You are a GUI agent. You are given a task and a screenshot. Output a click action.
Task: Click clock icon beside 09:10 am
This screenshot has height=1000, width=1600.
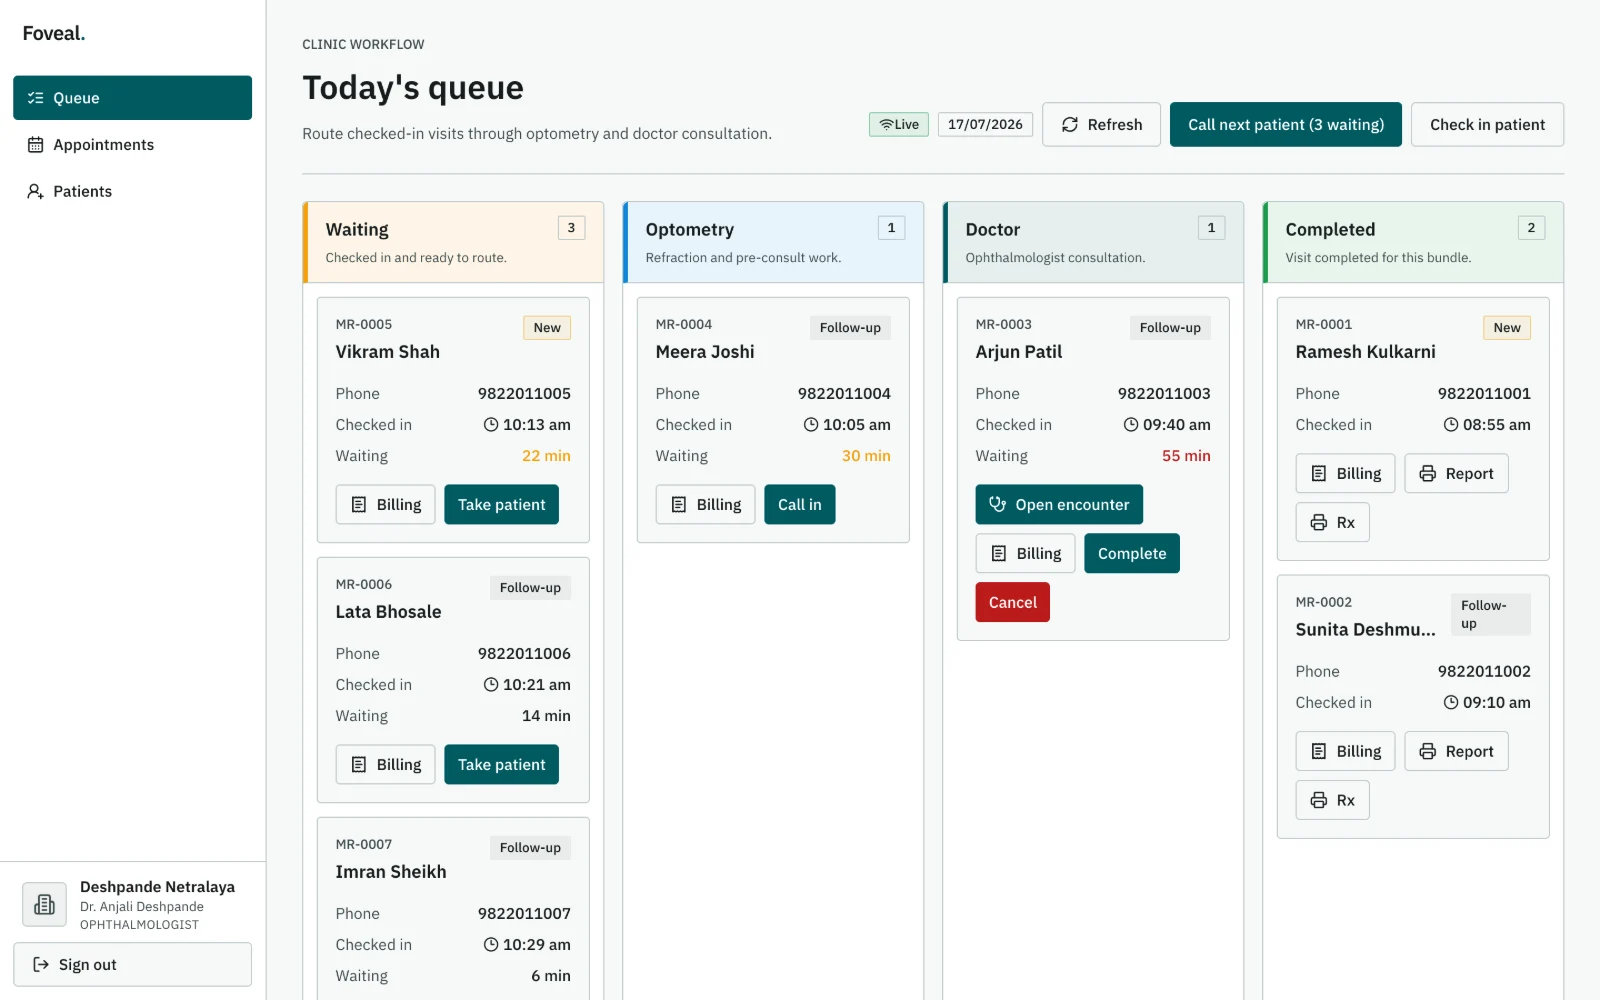coord(1451,703)
